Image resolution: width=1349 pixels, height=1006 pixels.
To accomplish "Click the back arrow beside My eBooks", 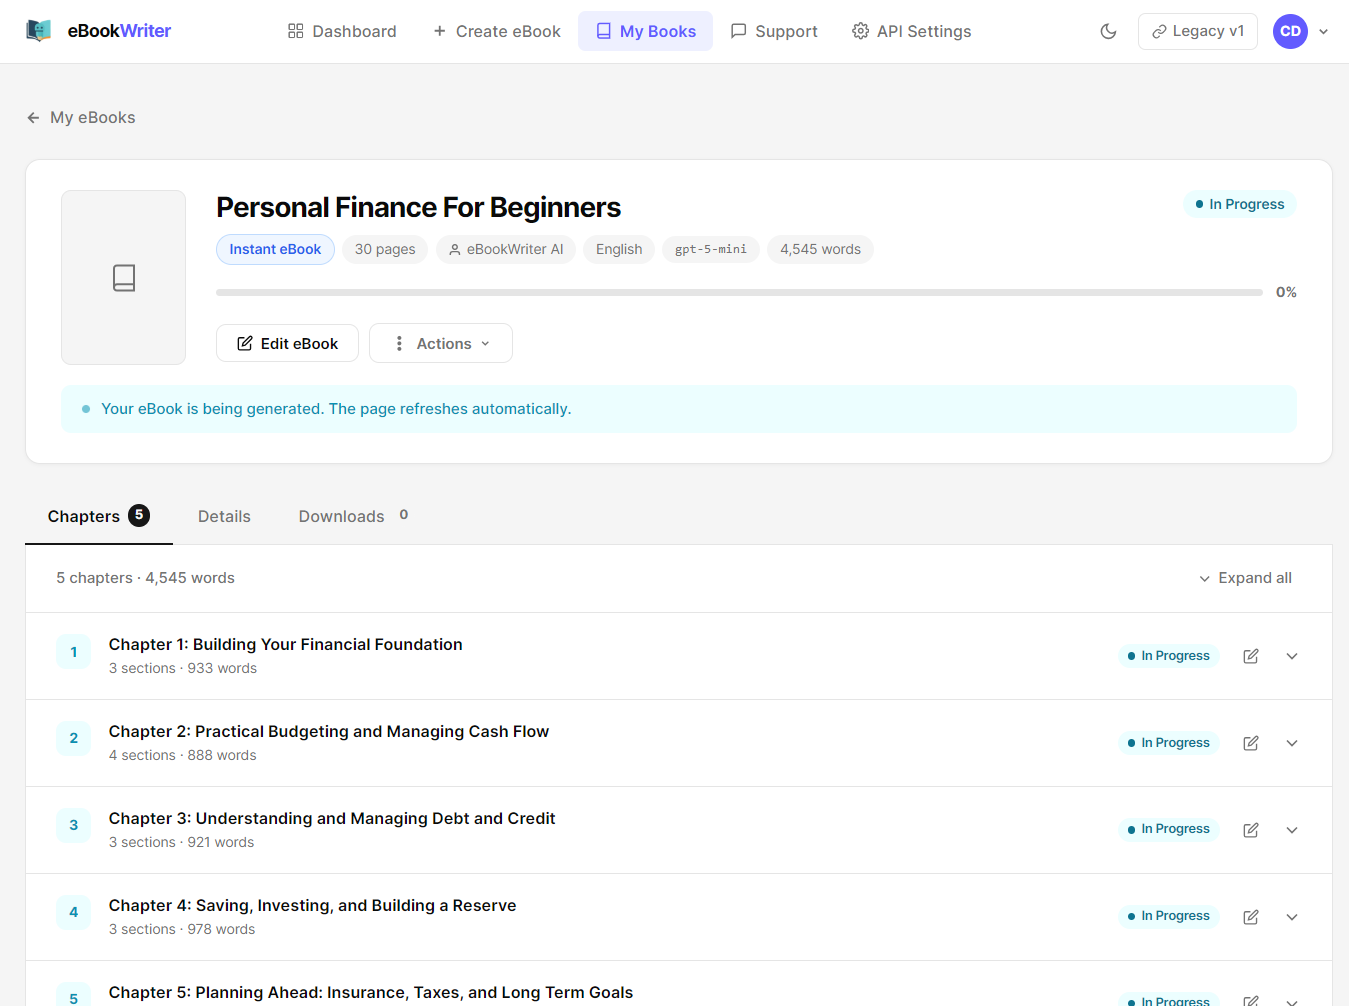I will (33, 118).
